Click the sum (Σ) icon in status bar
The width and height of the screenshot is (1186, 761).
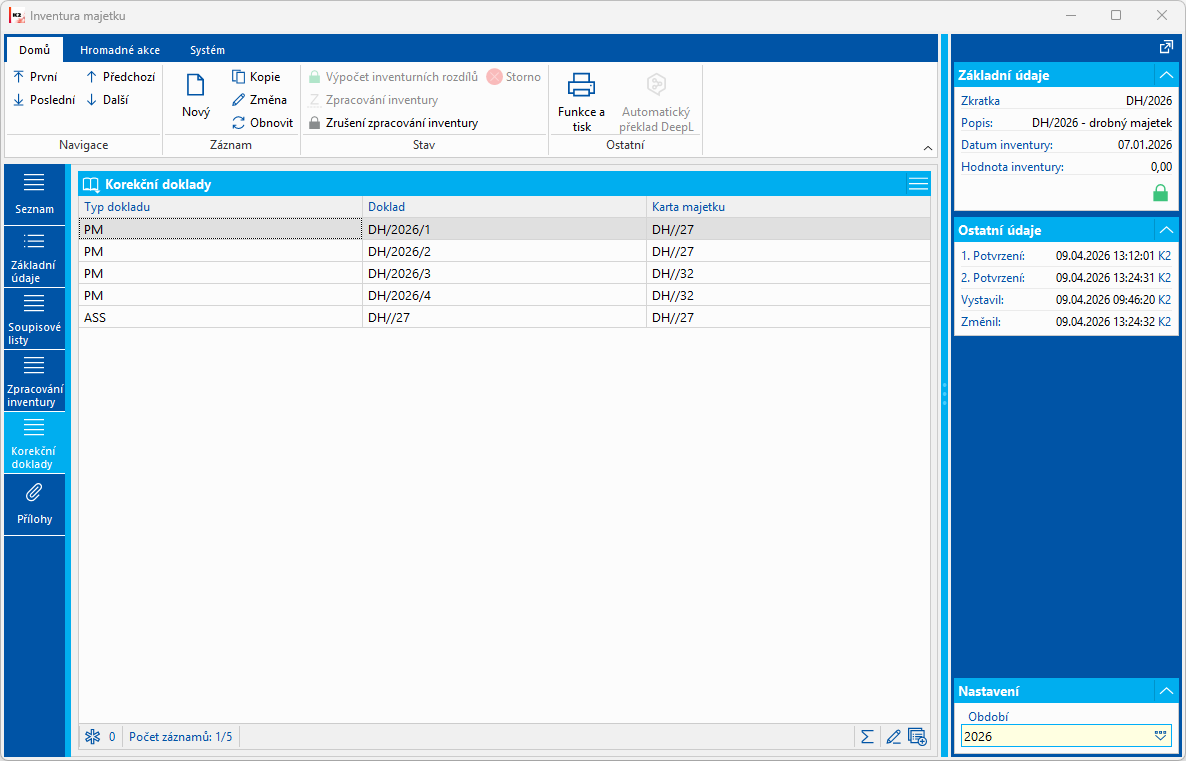868,736
